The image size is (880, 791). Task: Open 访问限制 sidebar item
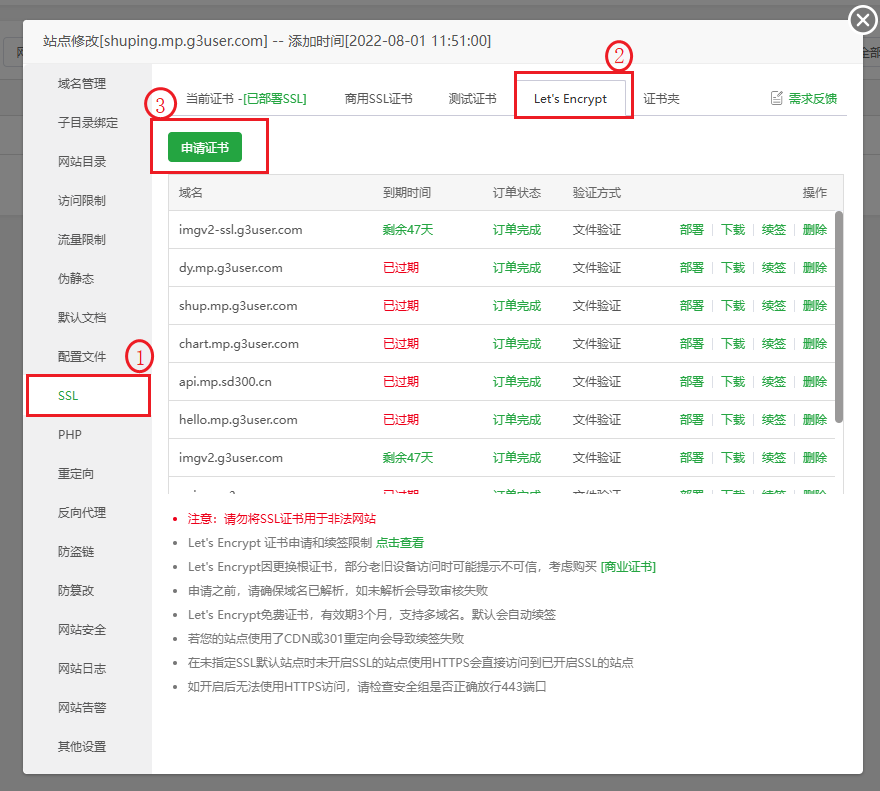pyautogui.click(x=82, y=200)
